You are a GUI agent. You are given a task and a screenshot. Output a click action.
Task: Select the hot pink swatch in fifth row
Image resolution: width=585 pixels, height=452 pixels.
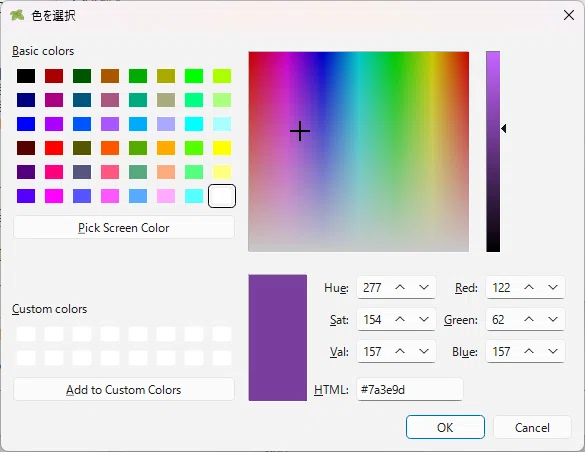pos(54,172)
